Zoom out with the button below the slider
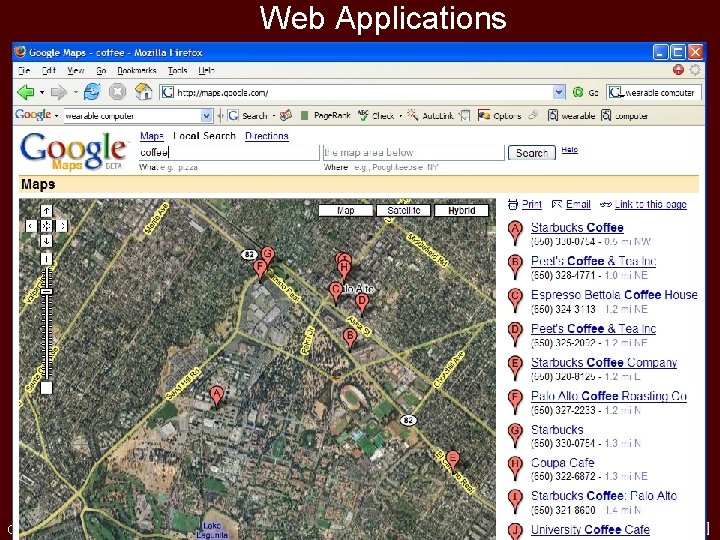This screenshot has height=540, width=720. click(46, 388)
